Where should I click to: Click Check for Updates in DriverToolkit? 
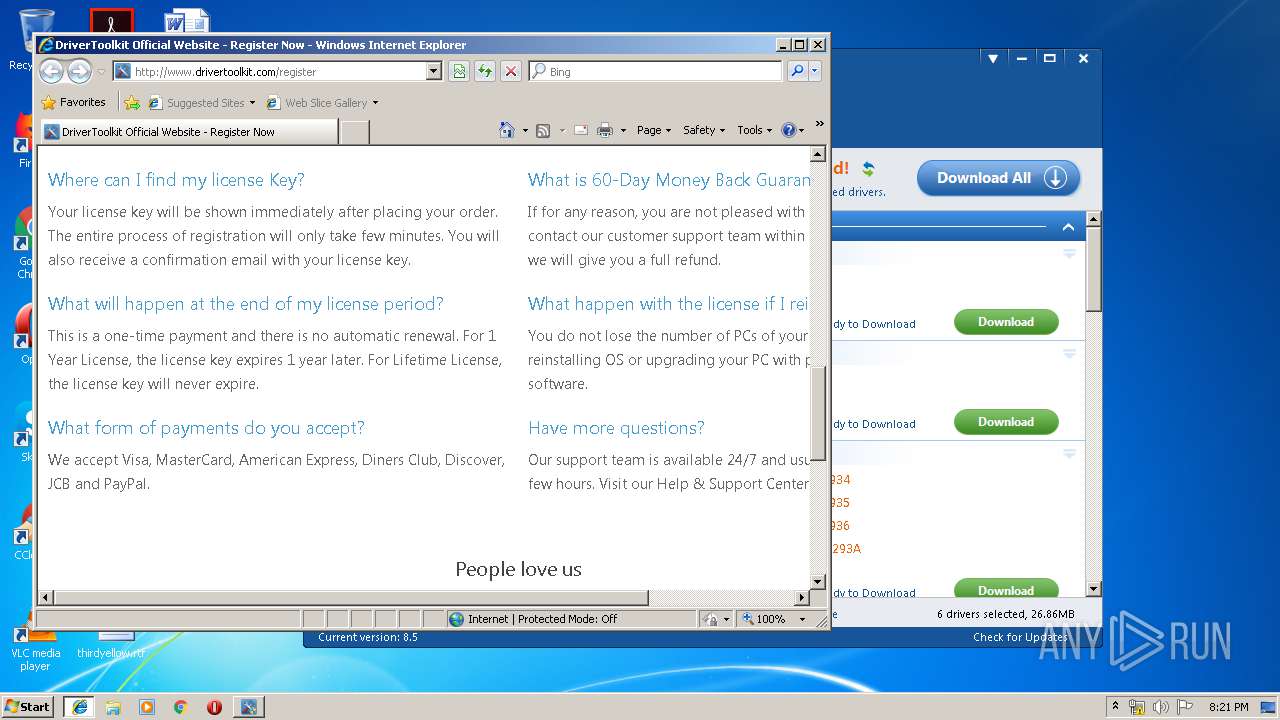point(1020,637)
